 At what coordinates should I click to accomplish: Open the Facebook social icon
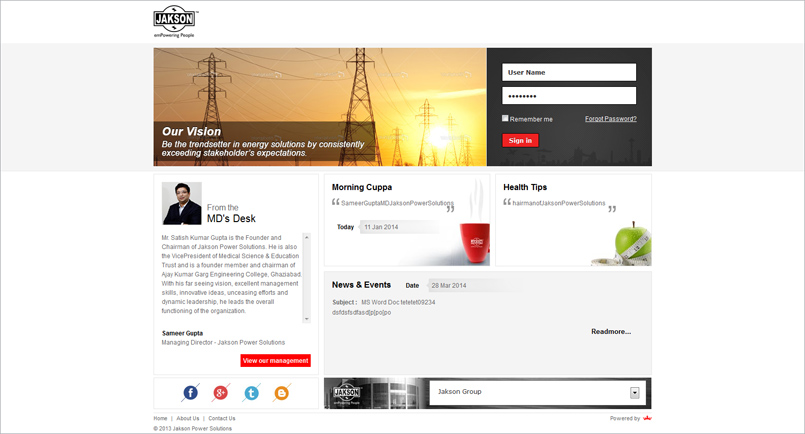[190, 393]
